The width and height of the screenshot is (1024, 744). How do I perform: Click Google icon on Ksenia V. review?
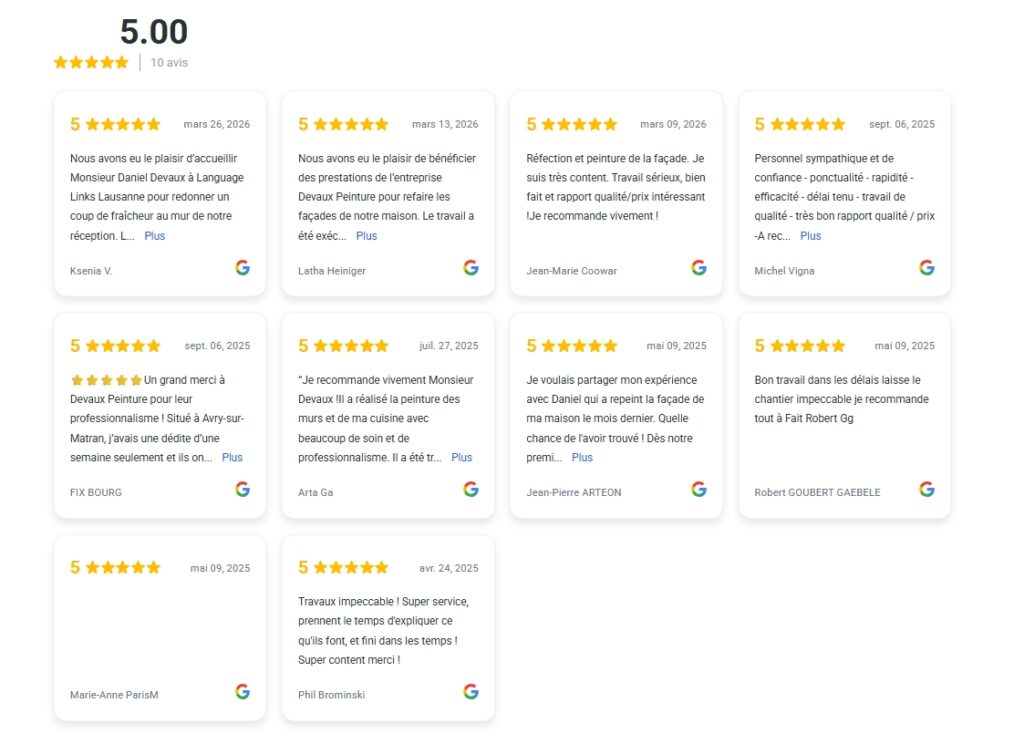point(242,268)
